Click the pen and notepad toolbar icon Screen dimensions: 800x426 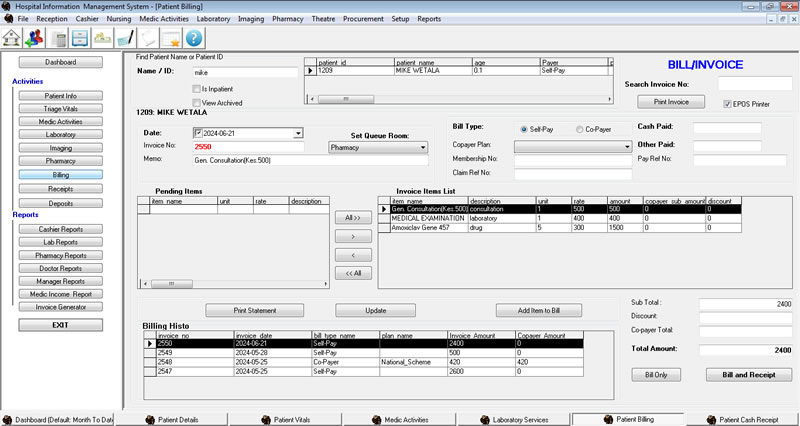pyautogui.click(x=126, y=38)
